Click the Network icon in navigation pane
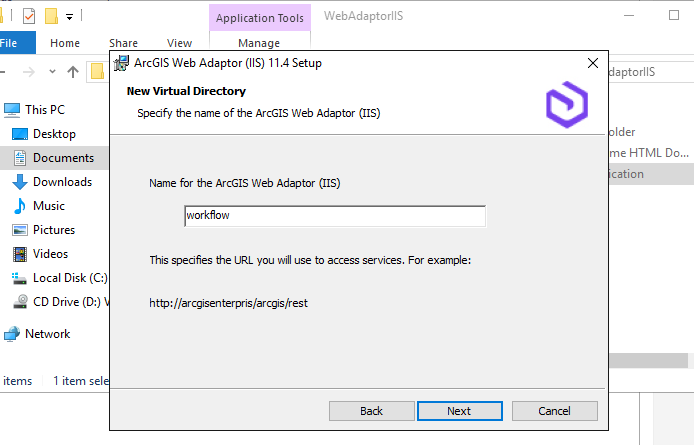The height and width of the screenshot is (445, 694). point(12,334)
